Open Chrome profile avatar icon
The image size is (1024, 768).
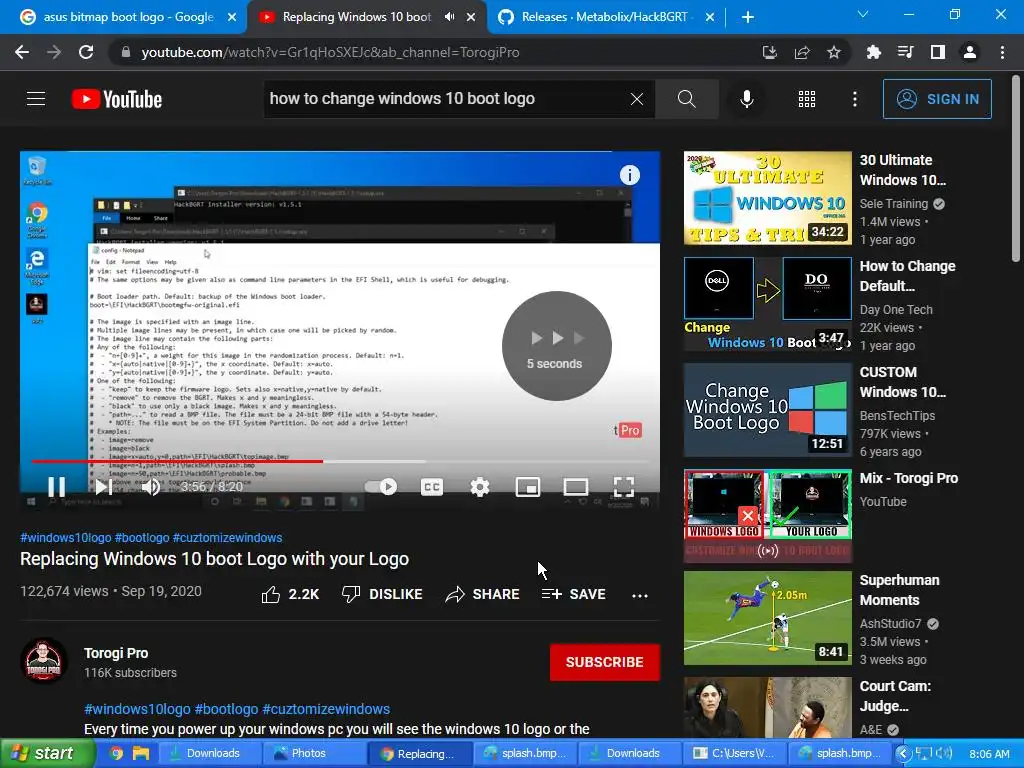coord(970,52)
